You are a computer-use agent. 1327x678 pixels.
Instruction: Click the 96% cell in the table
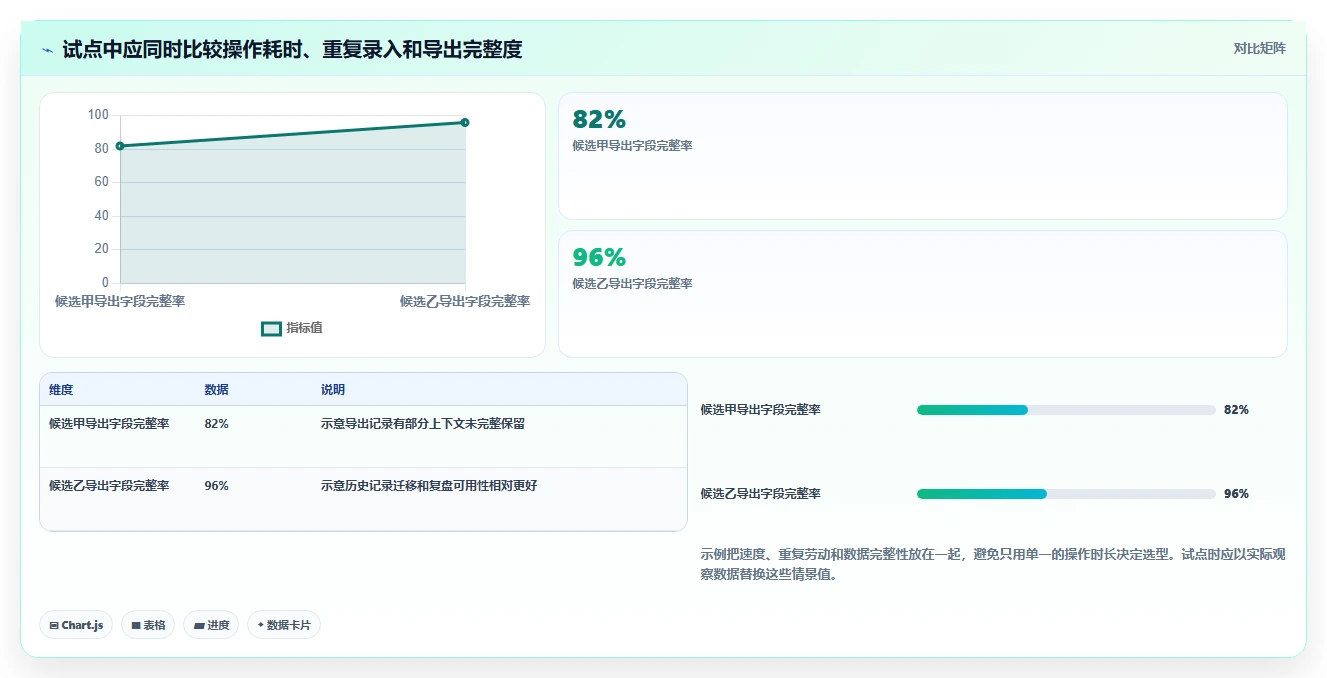[x=216, y=486]
